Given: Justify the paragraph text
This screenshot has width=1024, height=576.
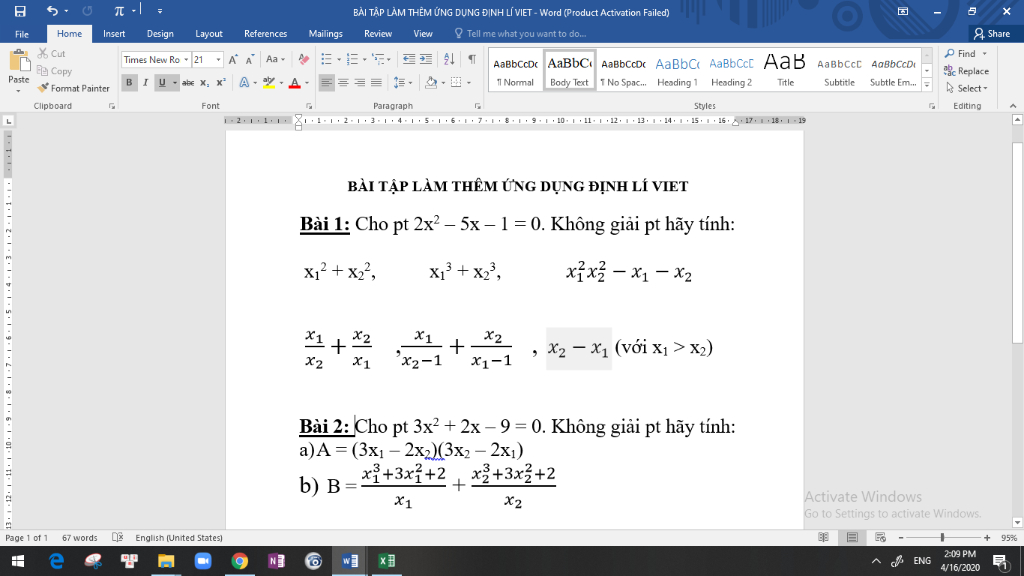Looking at the screenshot, I should pos(376,83).
